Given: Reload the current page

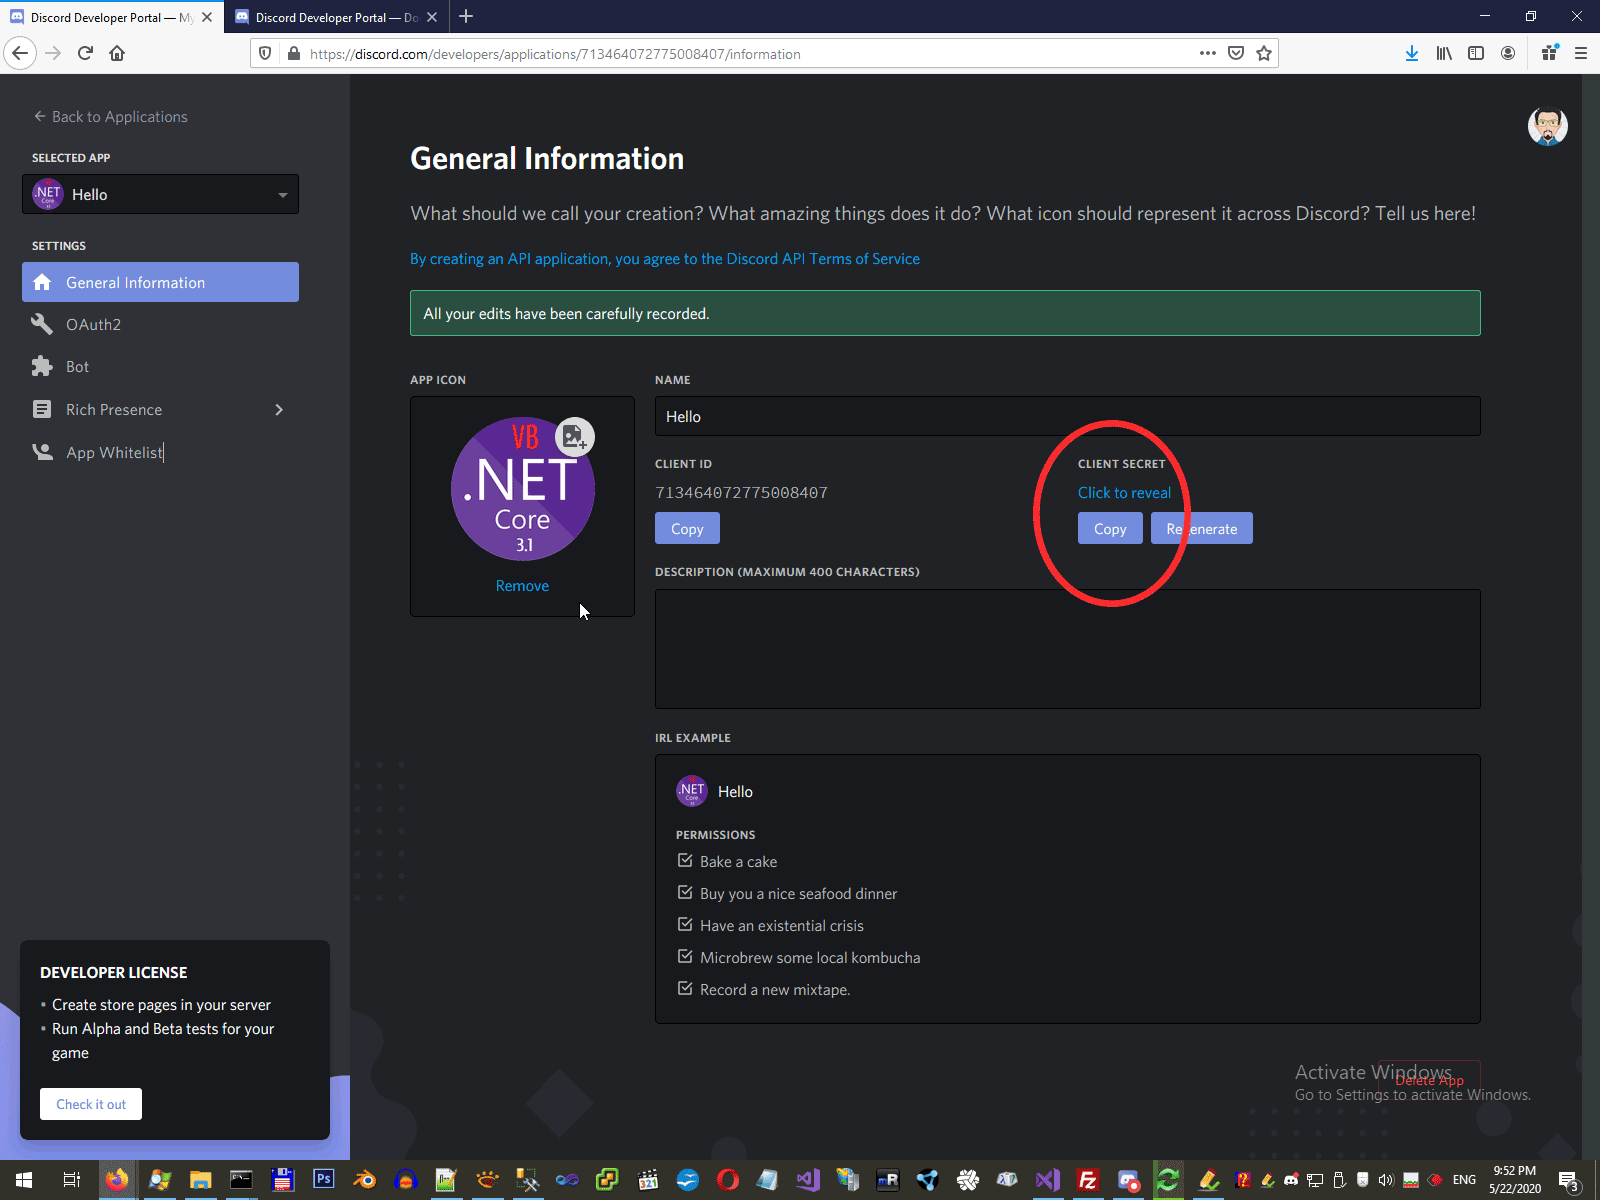Looking at the screenshot, I should point(85,53).
